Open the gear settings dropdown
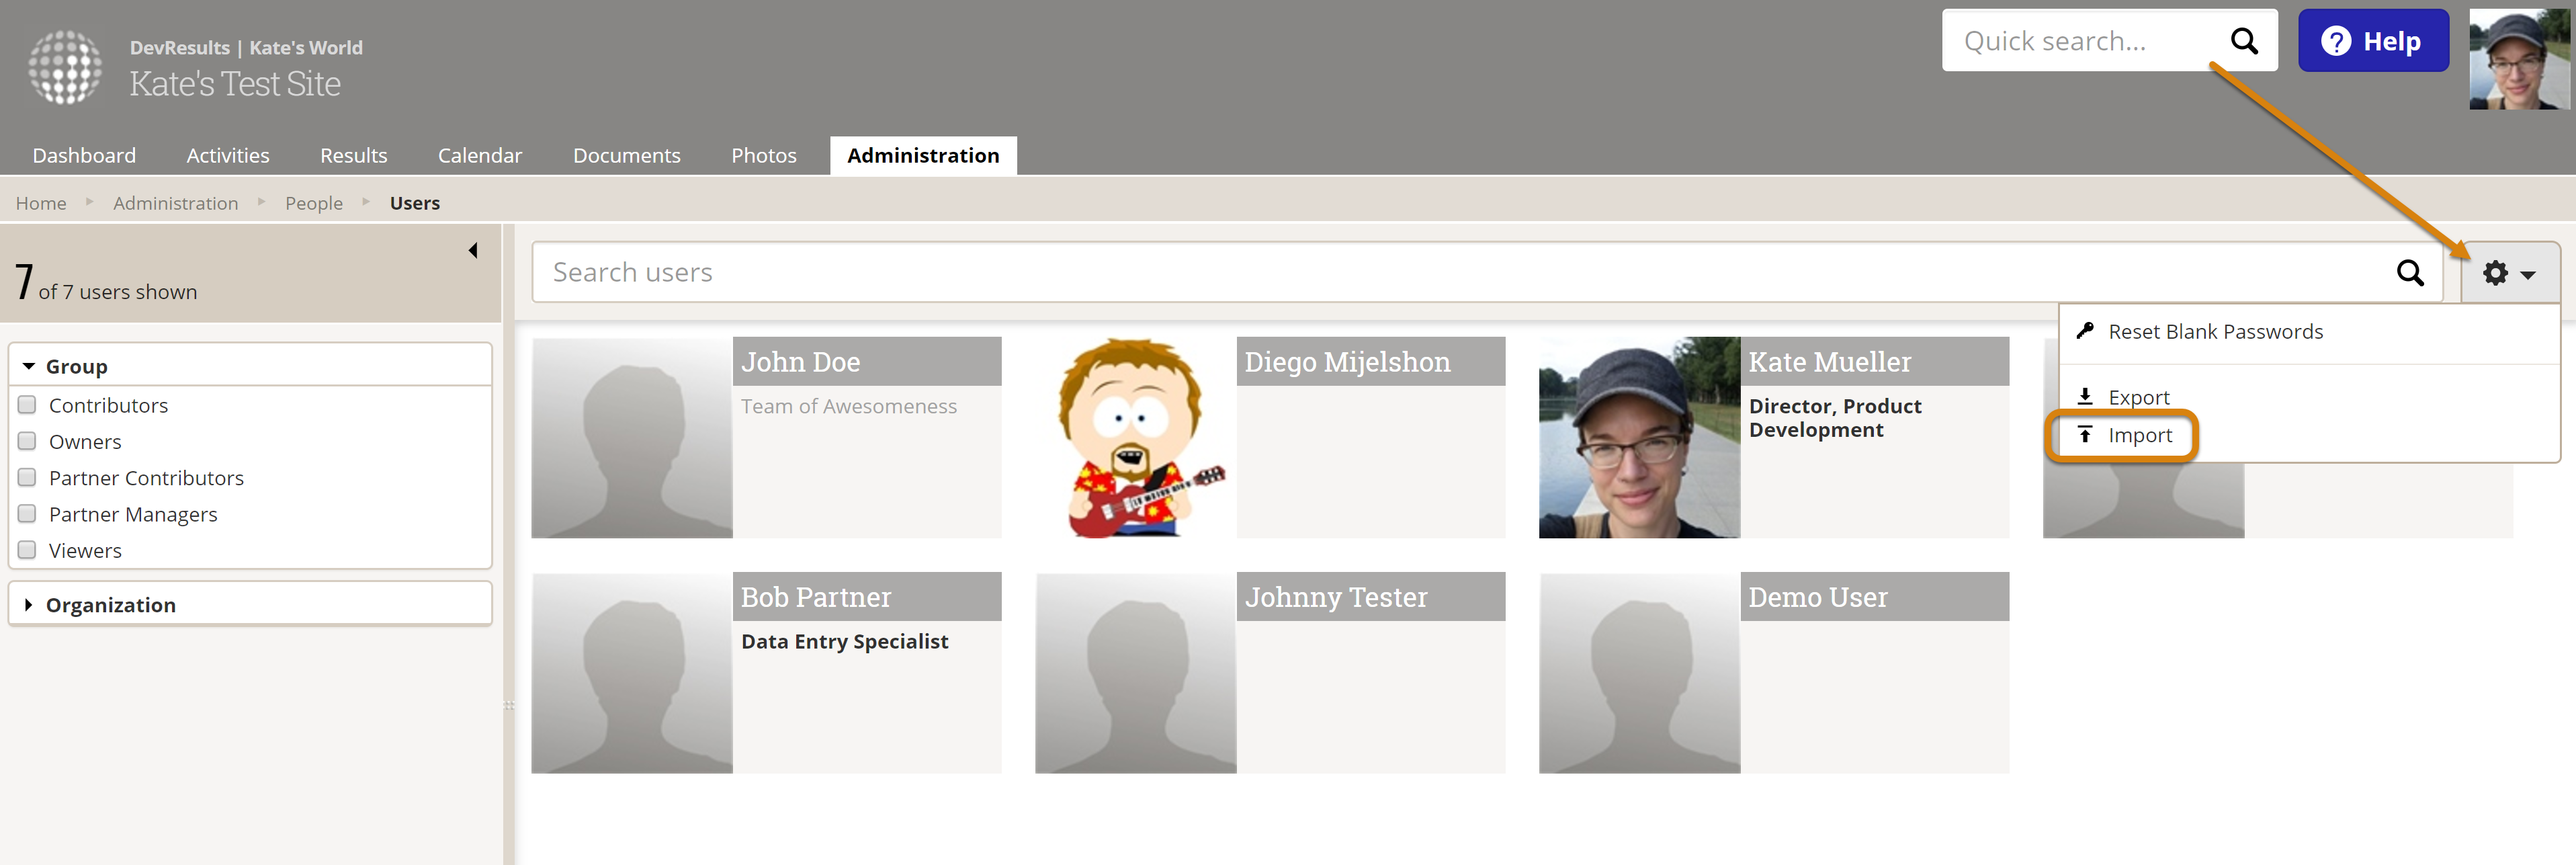The height and width of the screenshot is (865, 2576). (2508, 273)
